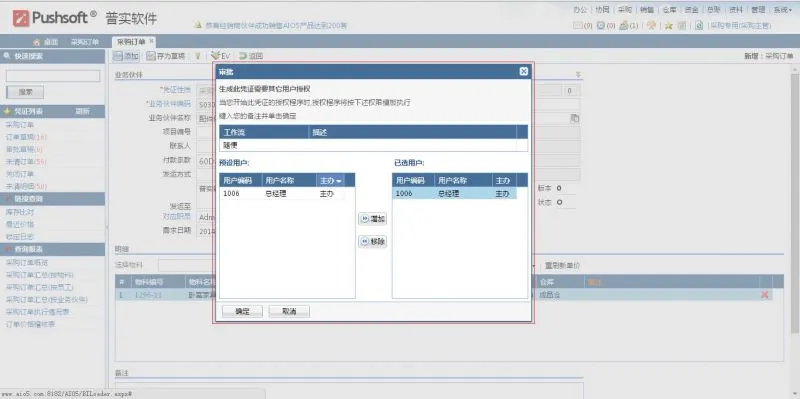Click the mail envelope icon (0)
Image resolution: width=800 pixels, height=399 pixels.
[578, 25]
